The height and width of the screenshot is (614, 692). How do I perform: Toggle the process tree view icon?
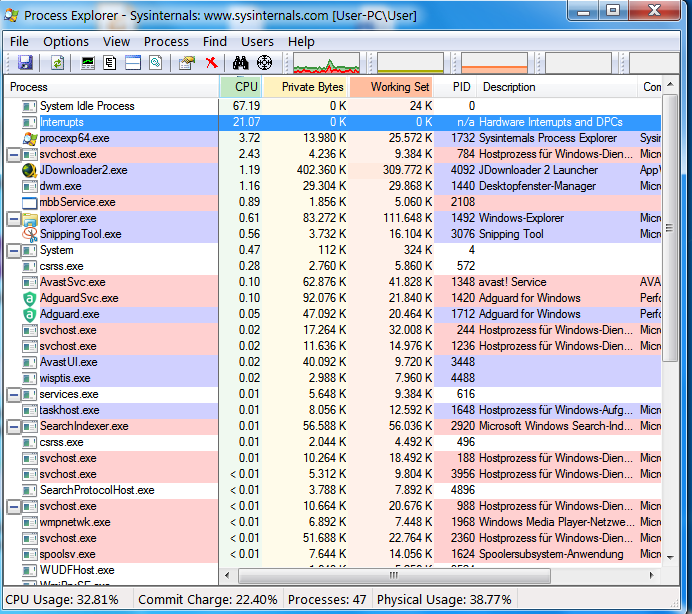[110, 63]
